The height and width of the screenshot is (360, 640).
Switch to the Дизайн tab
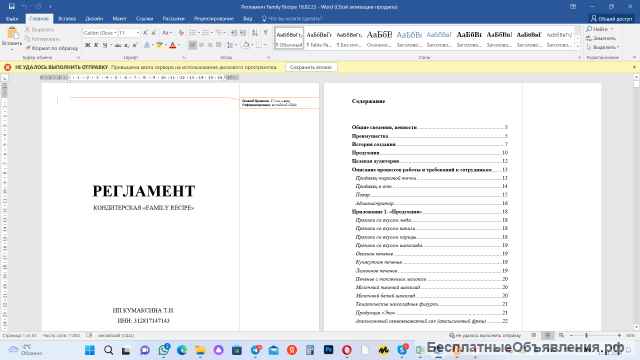(x=94, y=19)
